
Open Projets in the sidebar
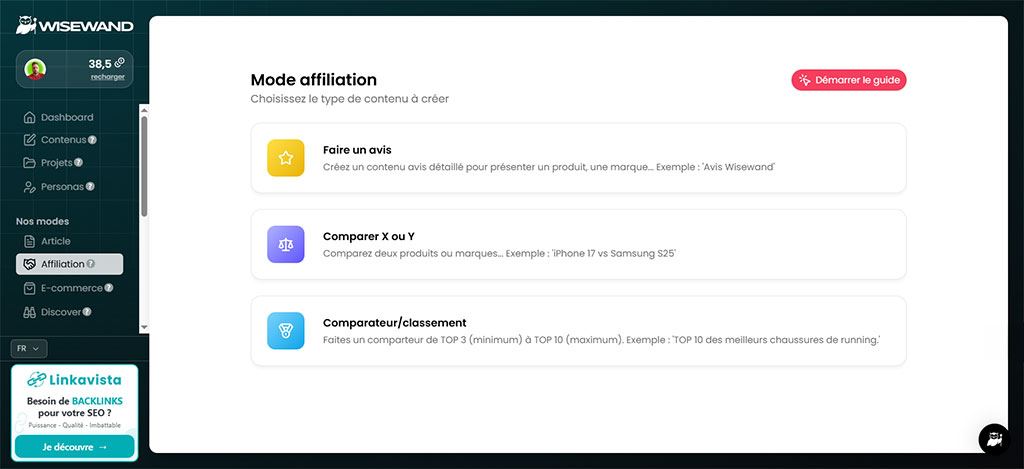pyautogui.click(x=57, y=163)
